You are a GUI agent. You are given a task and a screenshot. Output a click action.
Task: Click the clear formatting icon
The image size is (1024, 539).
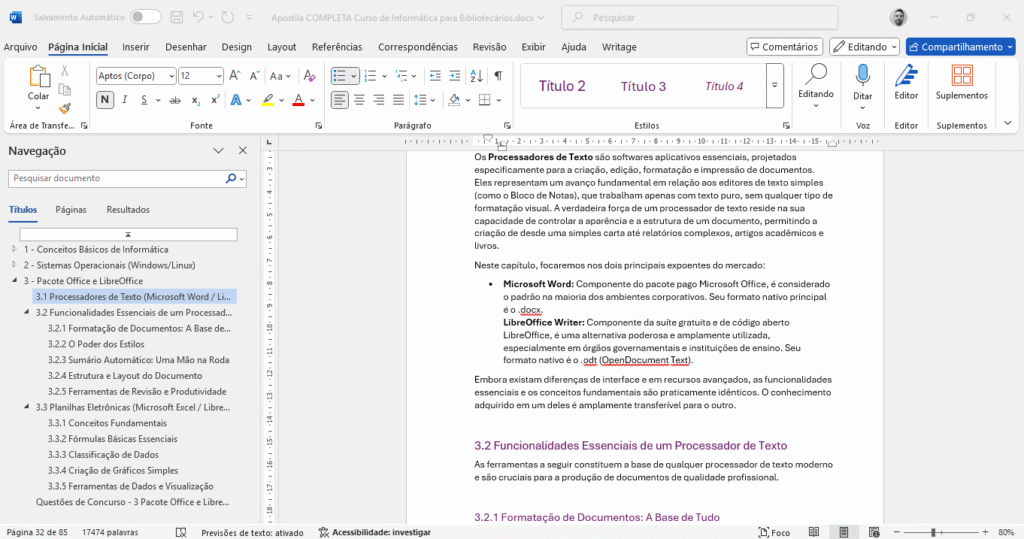310,76
